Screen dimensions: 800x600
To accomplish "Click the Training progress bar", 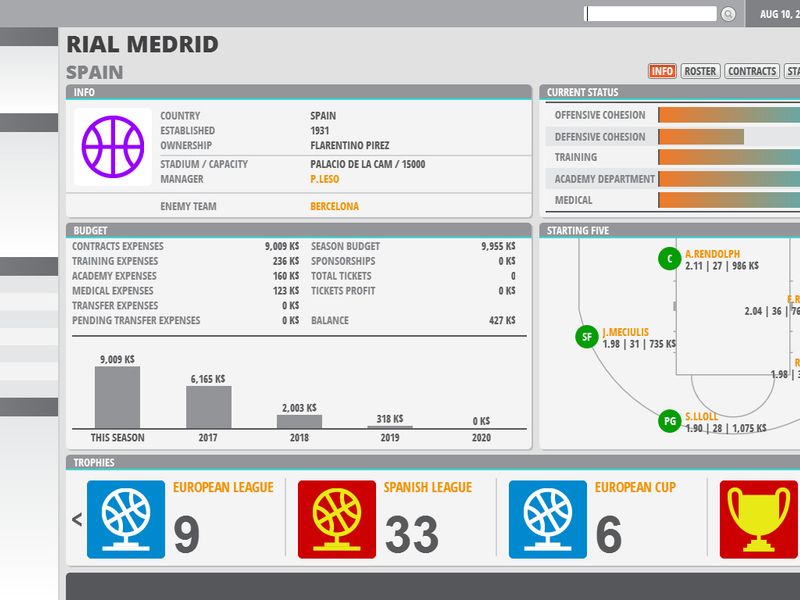I will [x=729, y=157].
